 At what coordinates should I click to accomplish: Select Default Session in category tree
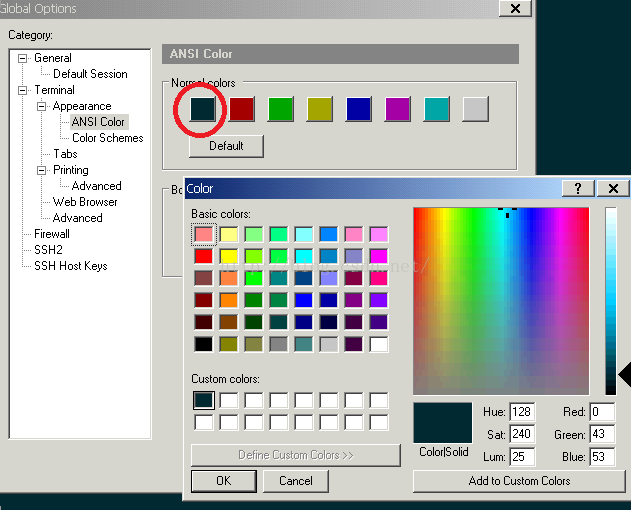[x=90, y=74]
